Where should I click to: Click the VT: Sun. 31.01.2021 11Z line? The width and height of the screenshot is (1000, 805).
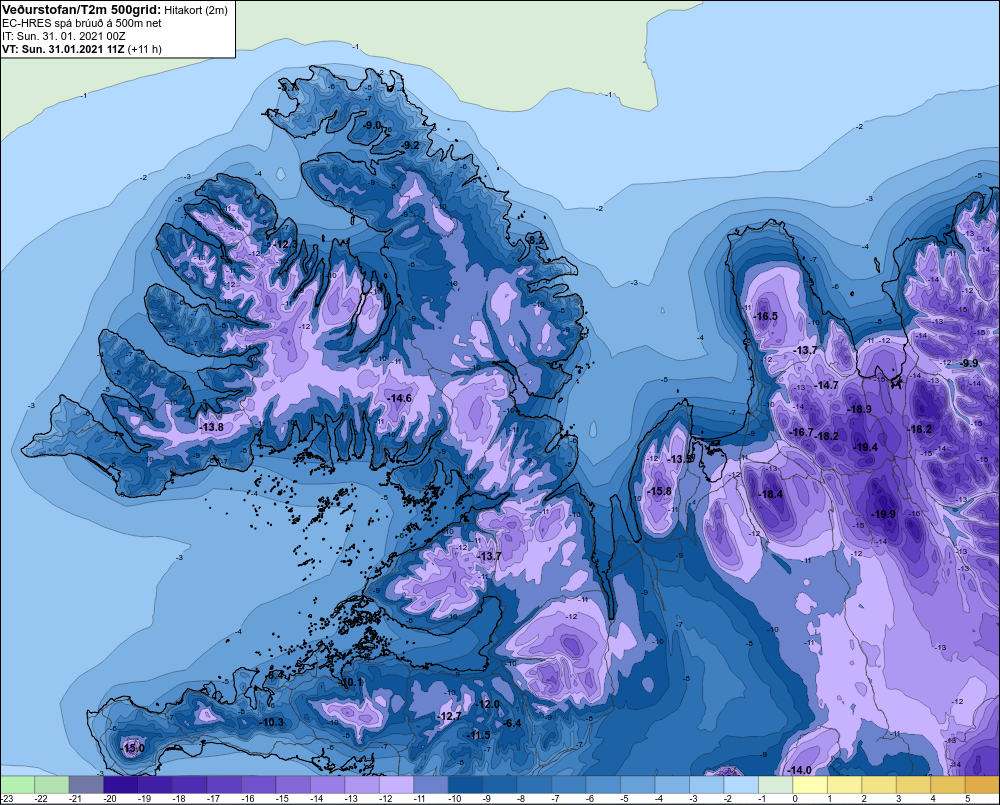82,49
